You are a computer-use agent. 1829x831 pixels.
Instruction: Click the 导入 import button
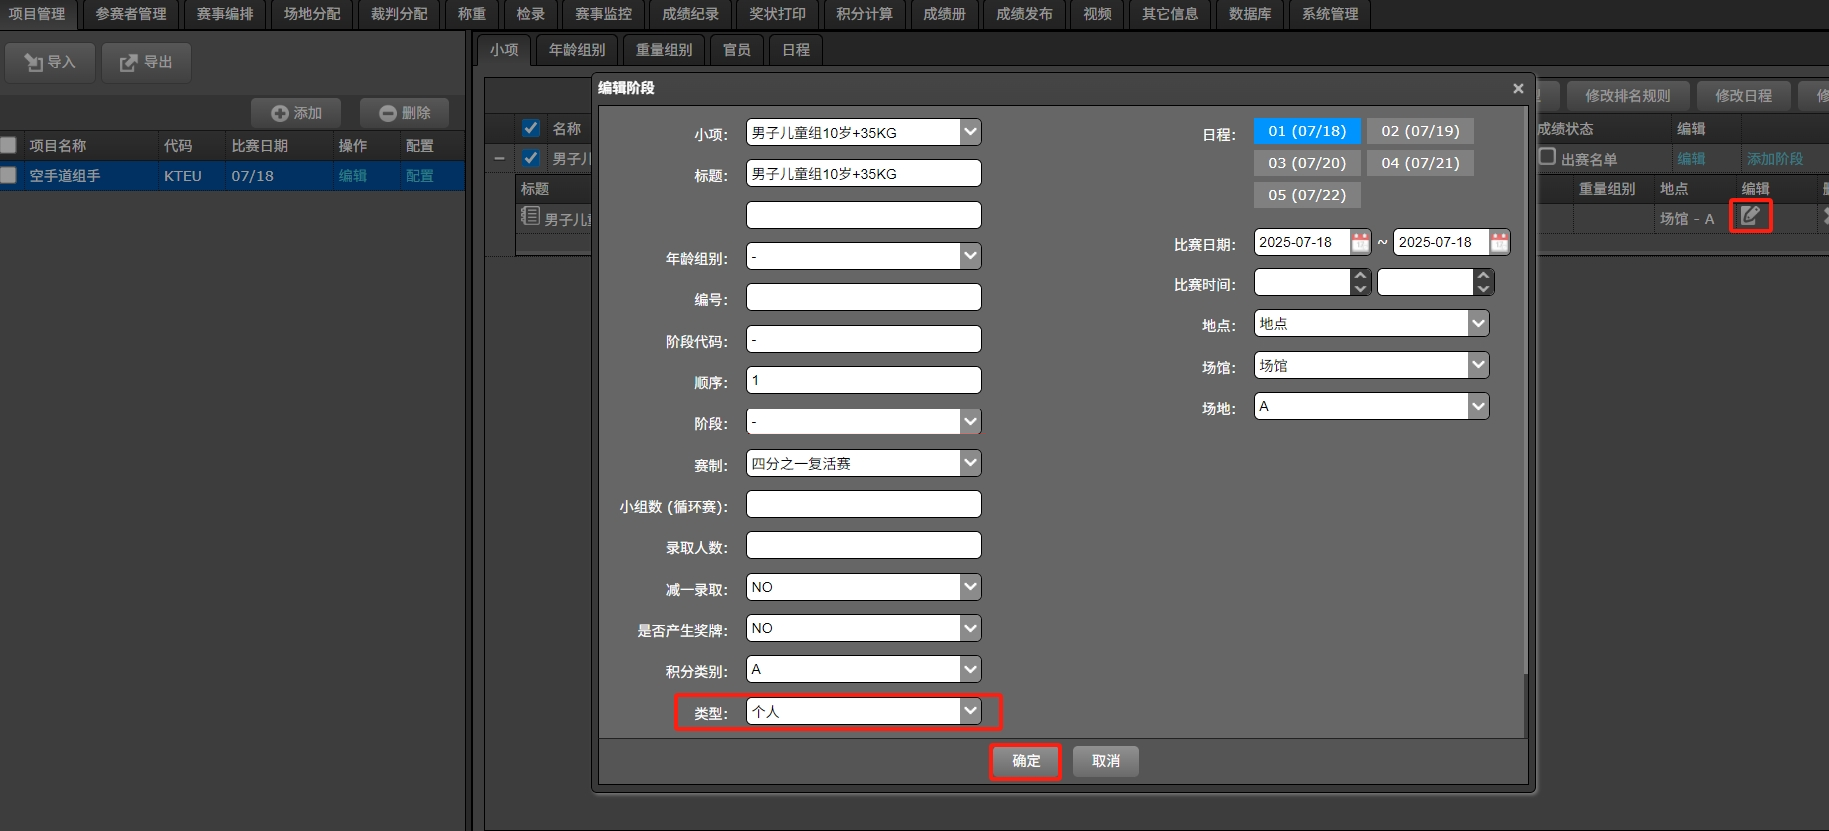(x=50, y=62)
